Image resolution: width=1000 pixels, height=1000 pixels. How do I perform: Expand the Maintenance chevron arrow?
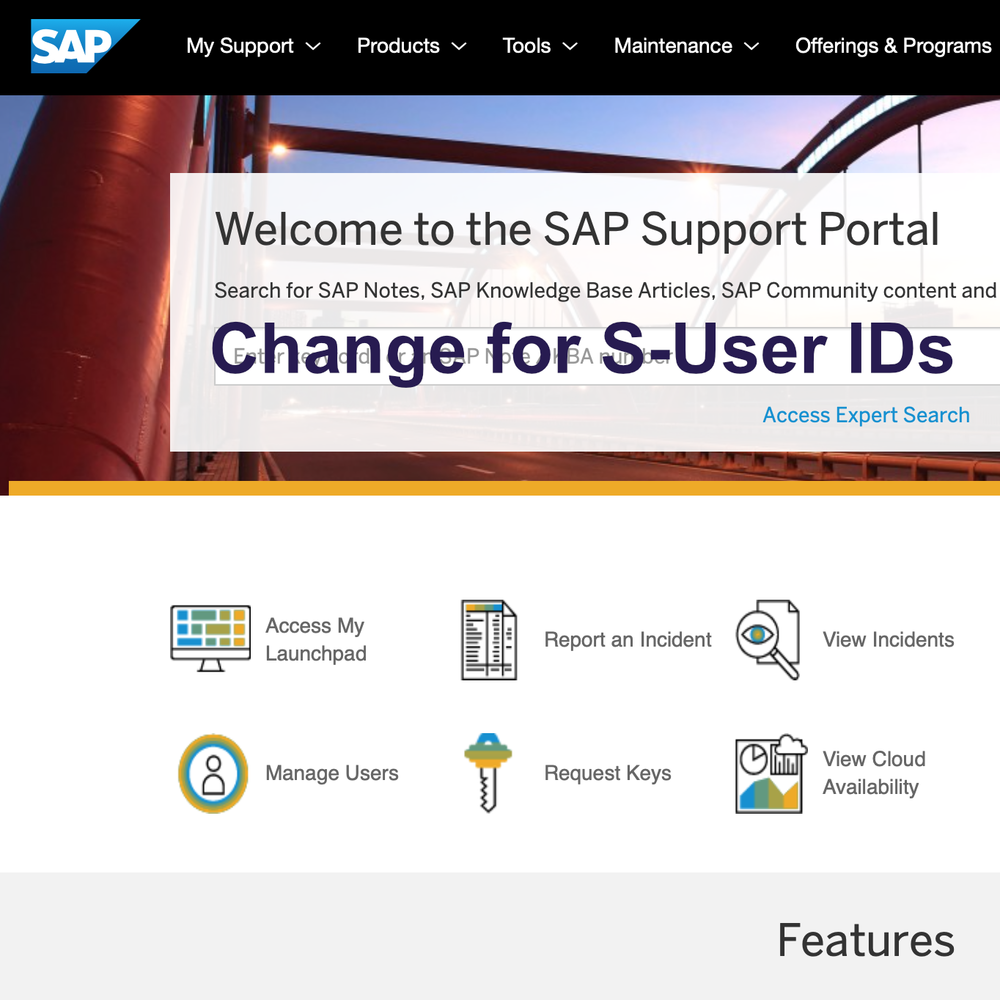752,46
